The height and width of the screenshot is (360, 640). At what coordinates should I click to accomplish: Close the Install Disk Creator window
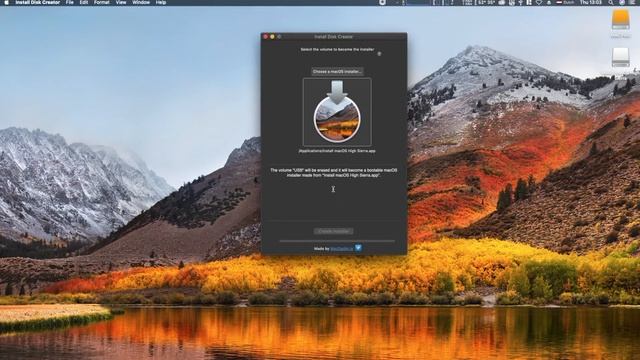tap(266, 37)
